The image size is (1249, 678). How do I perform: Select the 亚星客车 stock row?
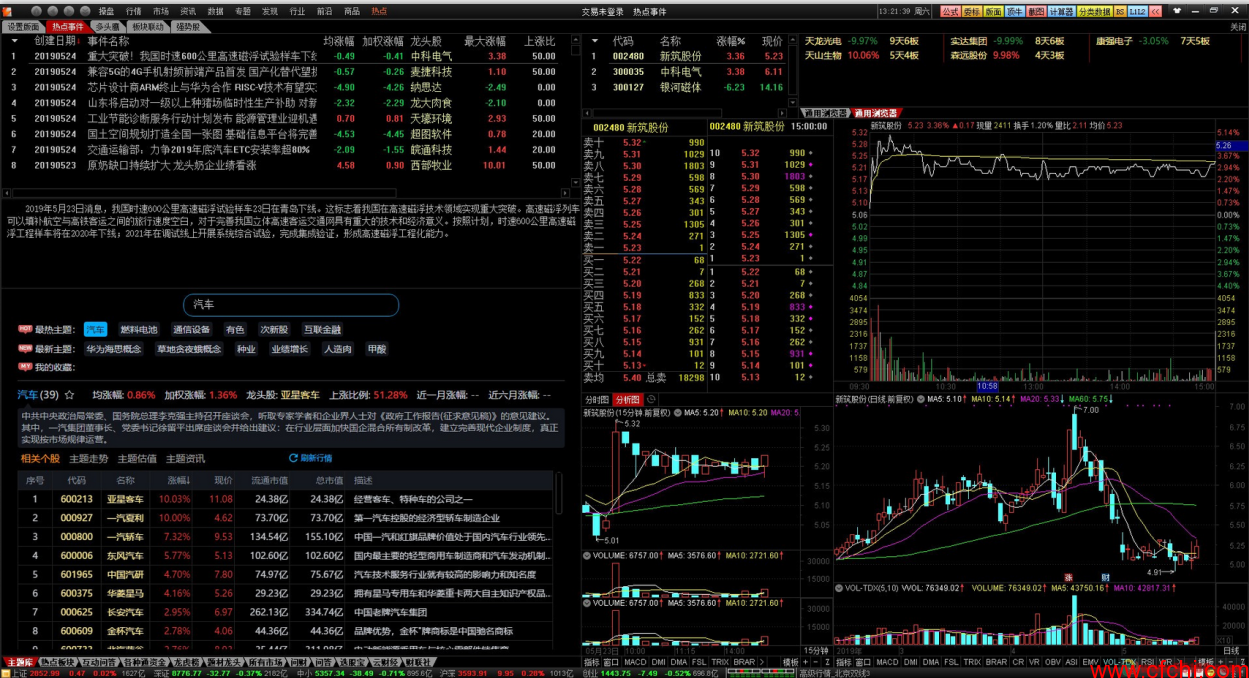(285, 498)
